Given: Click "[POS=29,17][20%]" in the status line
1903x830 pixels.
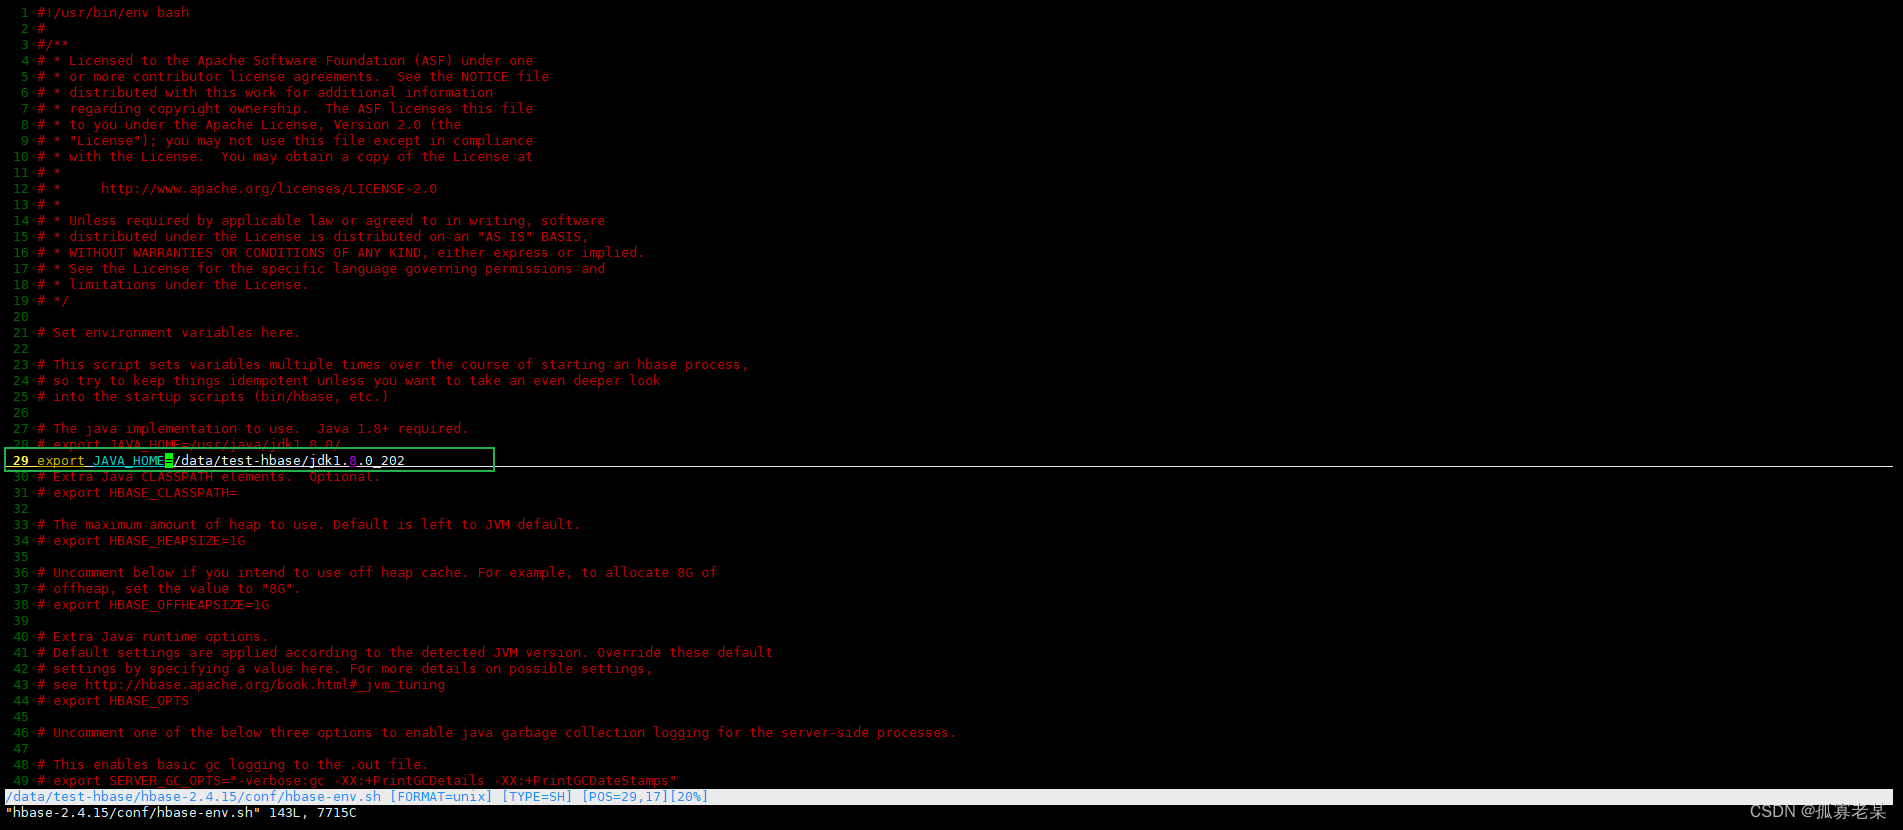Looking at the screenshot, I should pos(645,796).
